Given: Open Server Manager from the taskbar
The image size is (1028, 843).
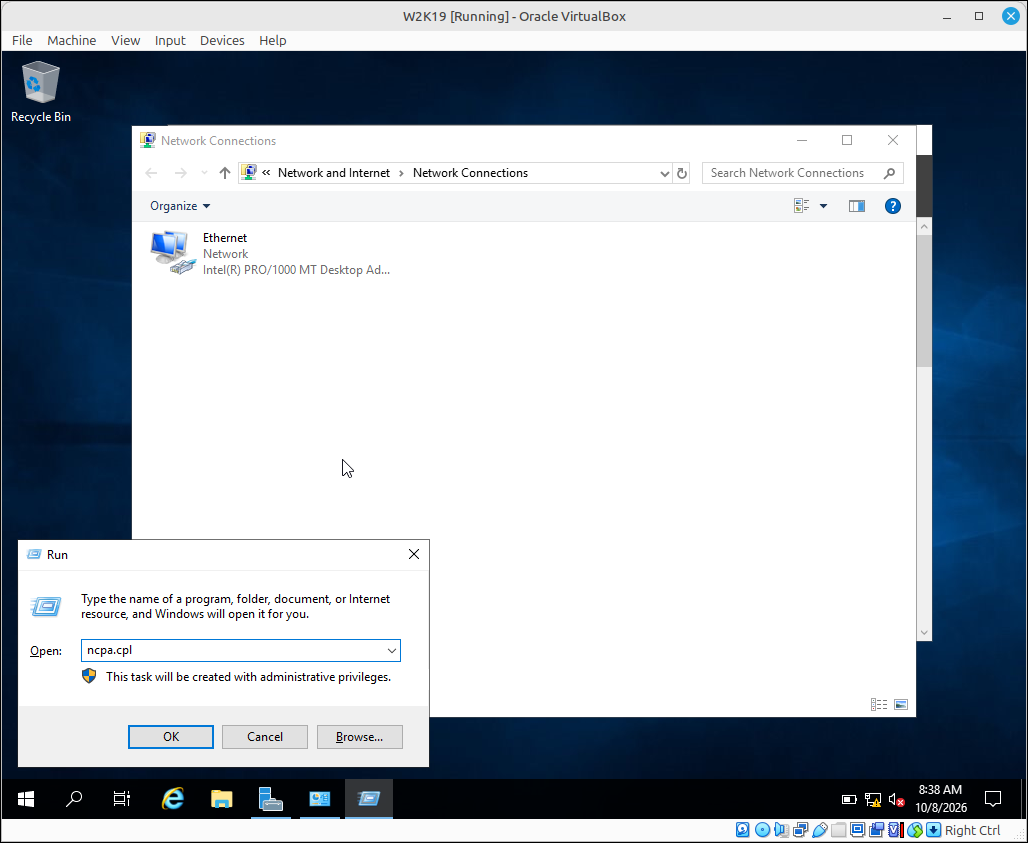Looking at the screenshot, I should point(270,798).
